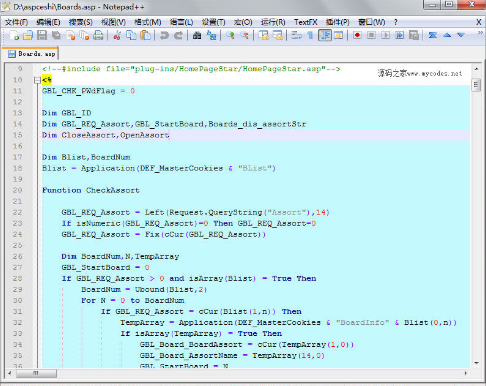
Task: Start macro recording with red dot
Action: 357,35
